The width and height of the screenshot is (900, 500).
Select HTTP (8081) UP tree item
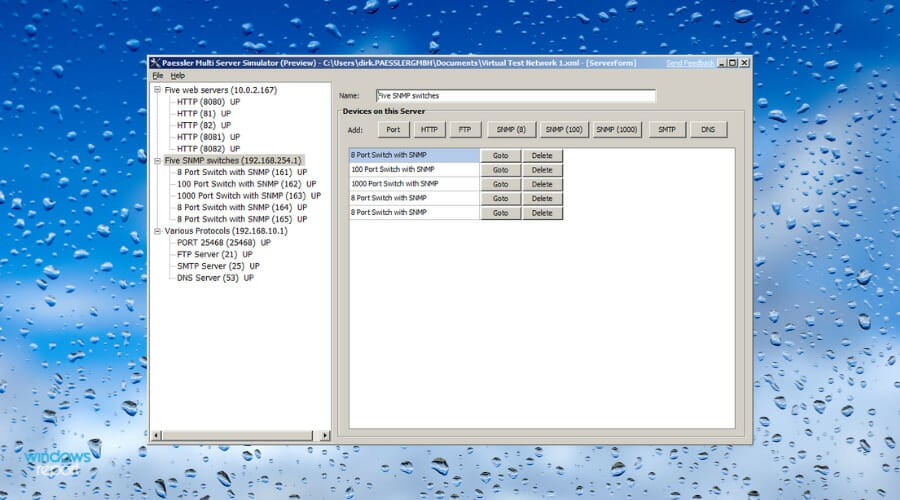tap(208, 137)
